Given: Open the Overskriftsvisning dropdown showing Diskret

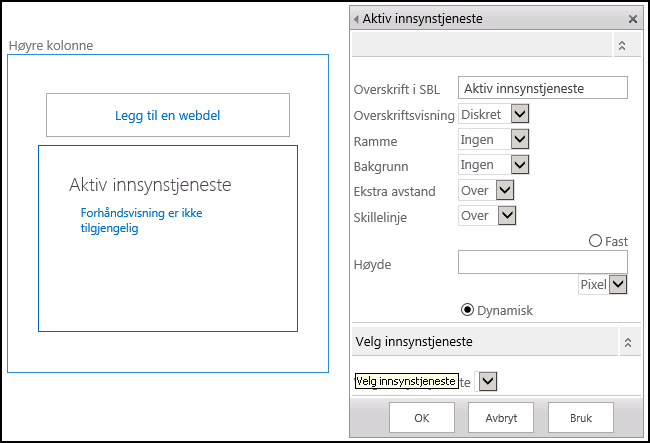Looking at the screenshot, I should (494, 114).
